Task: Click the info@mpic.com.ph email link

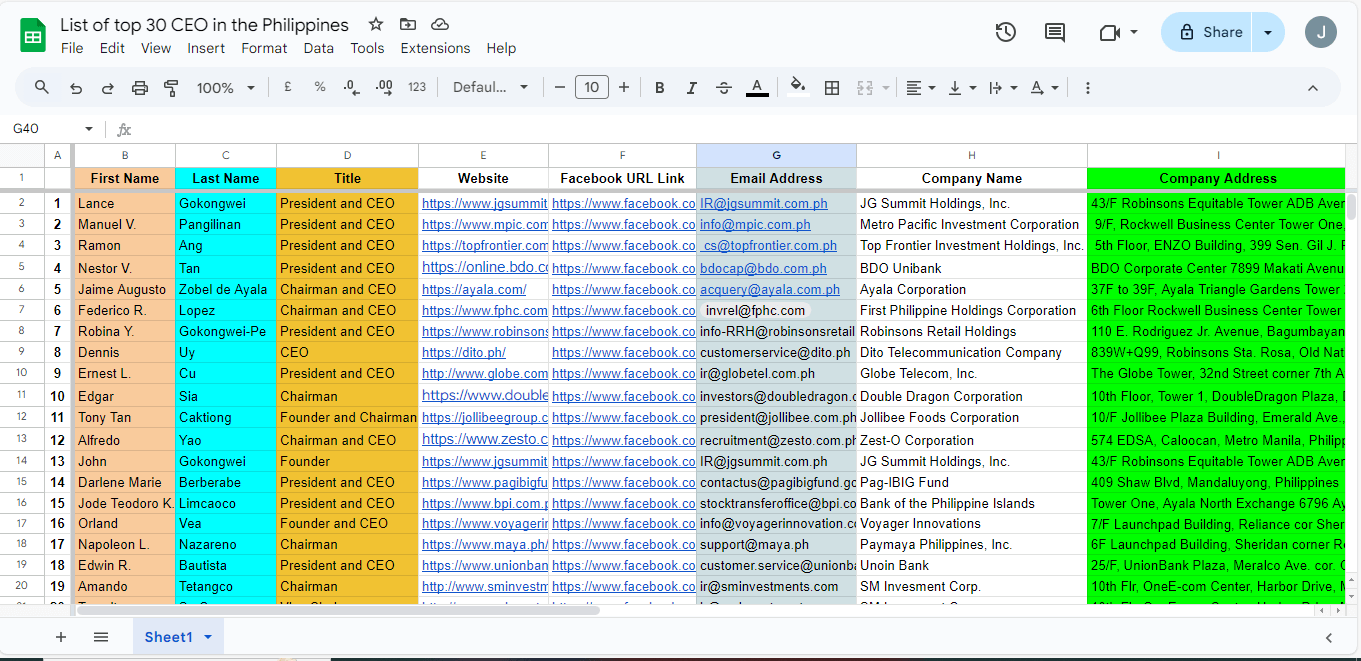Action: pyautogui.click(x=755, y=224)
